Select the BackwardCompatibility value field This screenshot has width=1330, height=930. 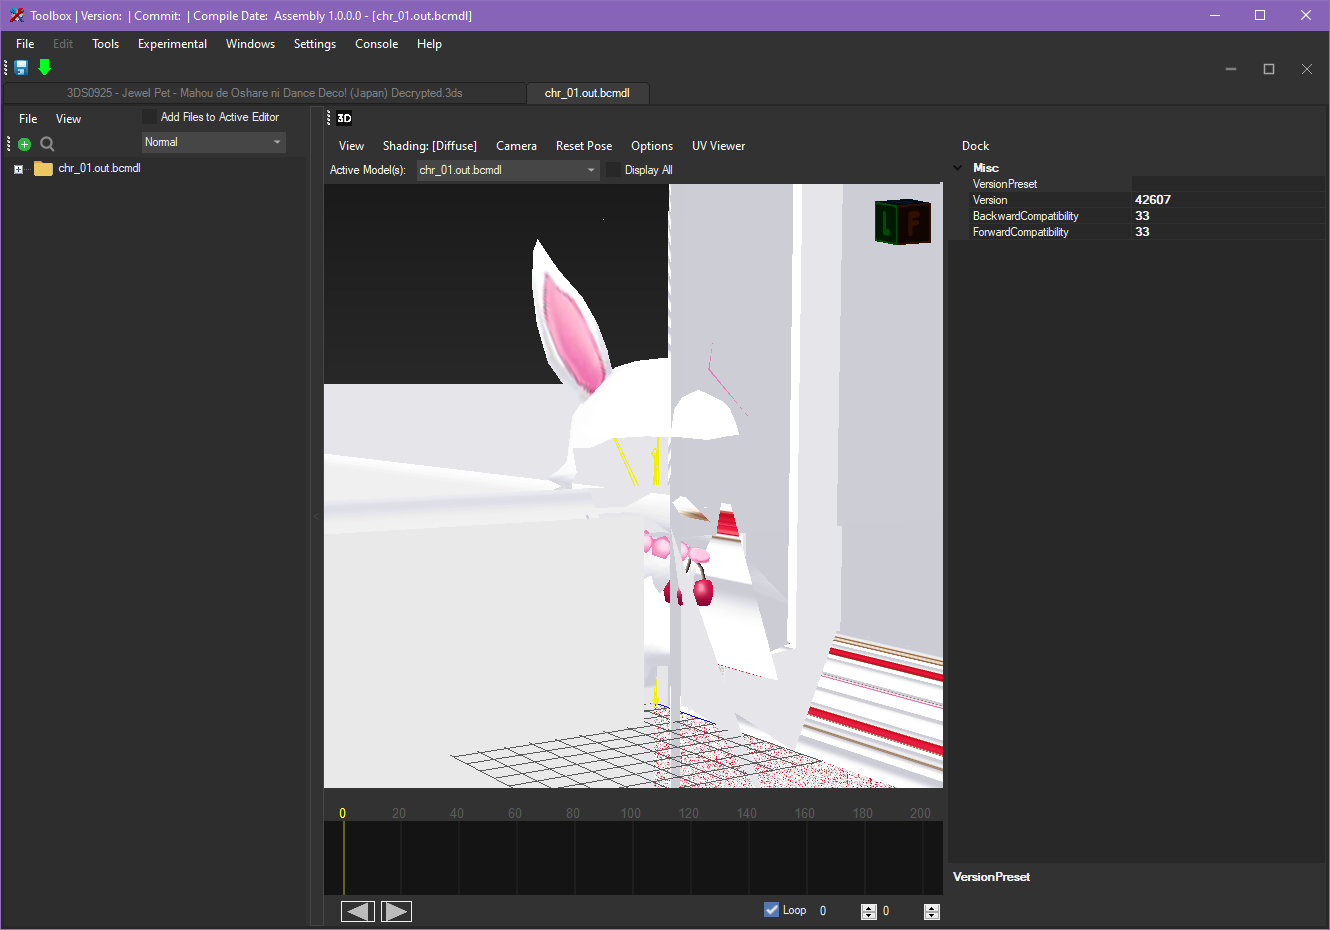point(1229,216)
